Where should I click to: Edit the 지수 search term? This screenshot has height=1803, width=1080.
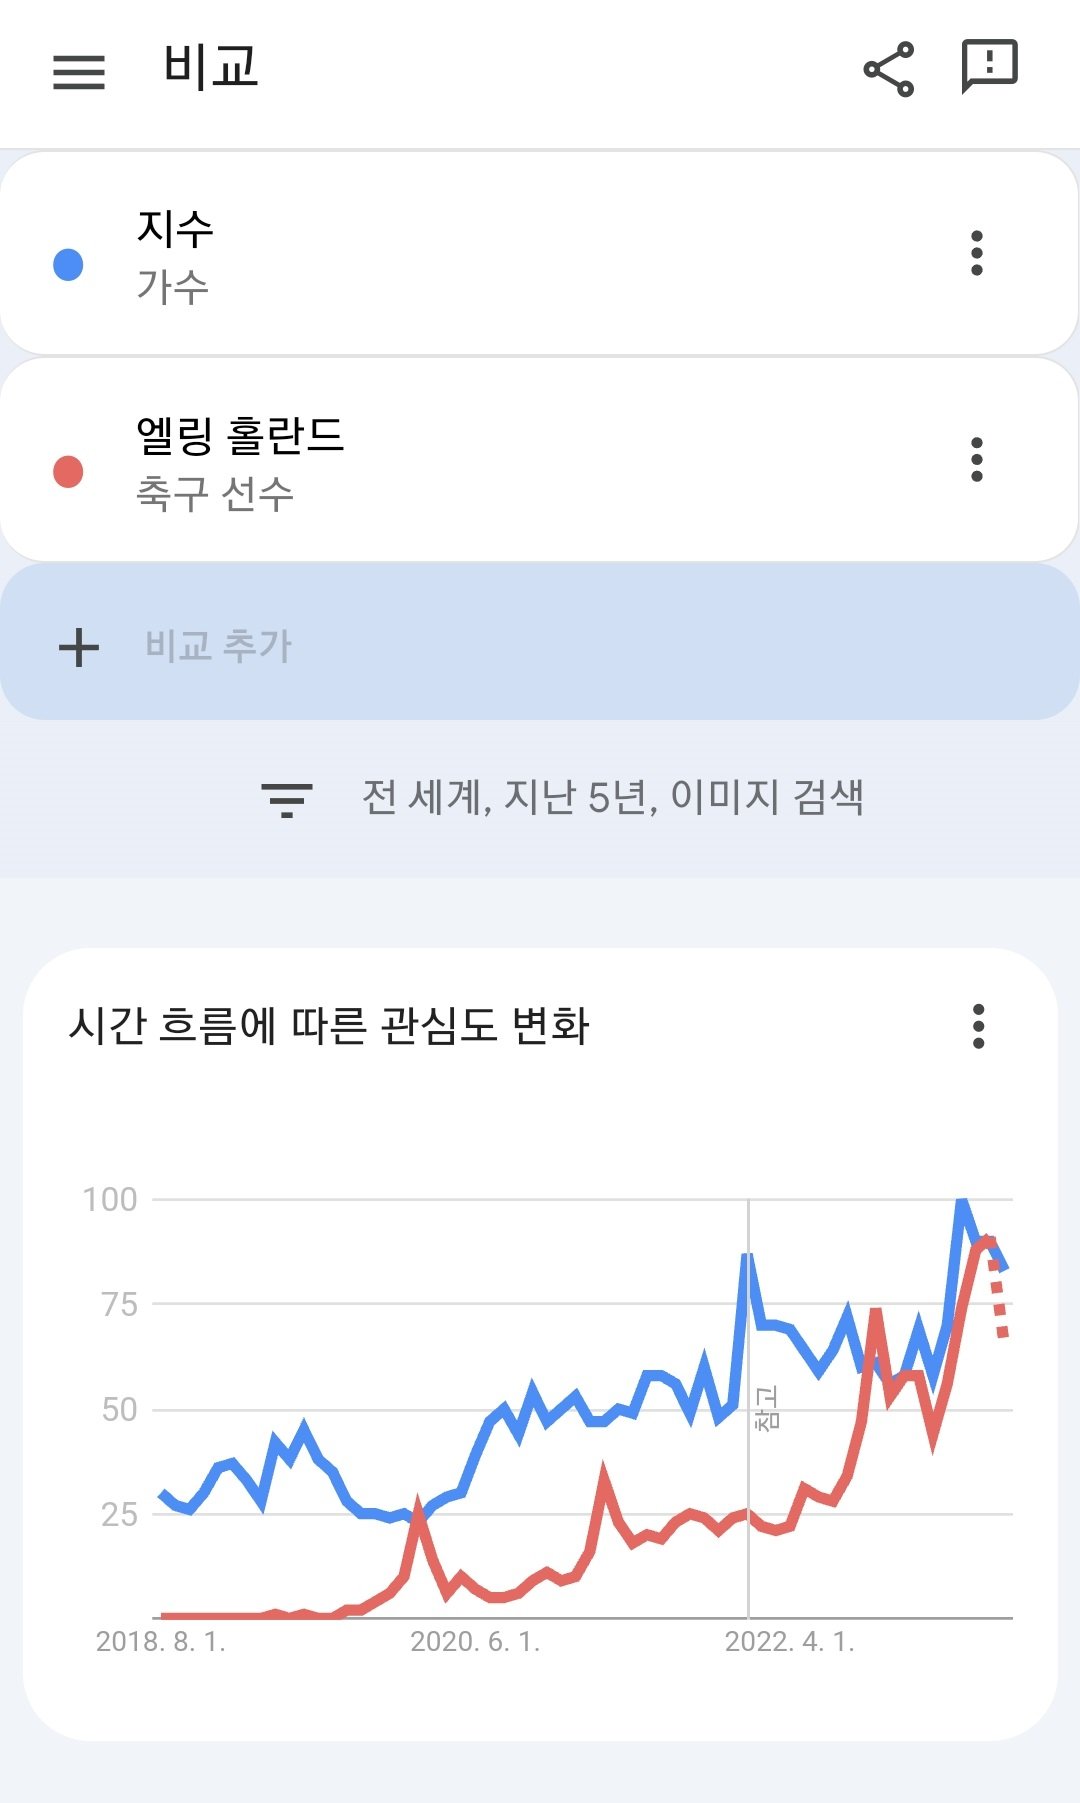pos(176,230)
